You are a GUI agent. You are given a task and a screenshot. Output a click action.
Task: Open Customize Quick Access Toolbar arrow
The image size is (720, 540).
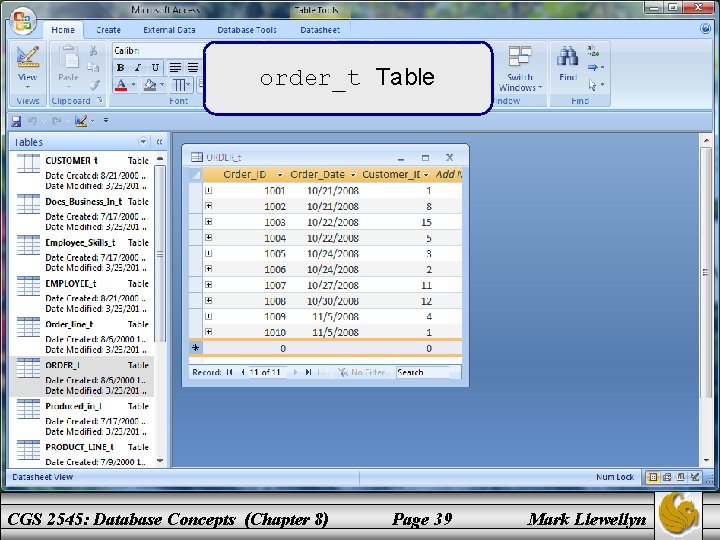click(x=106, y=120)
